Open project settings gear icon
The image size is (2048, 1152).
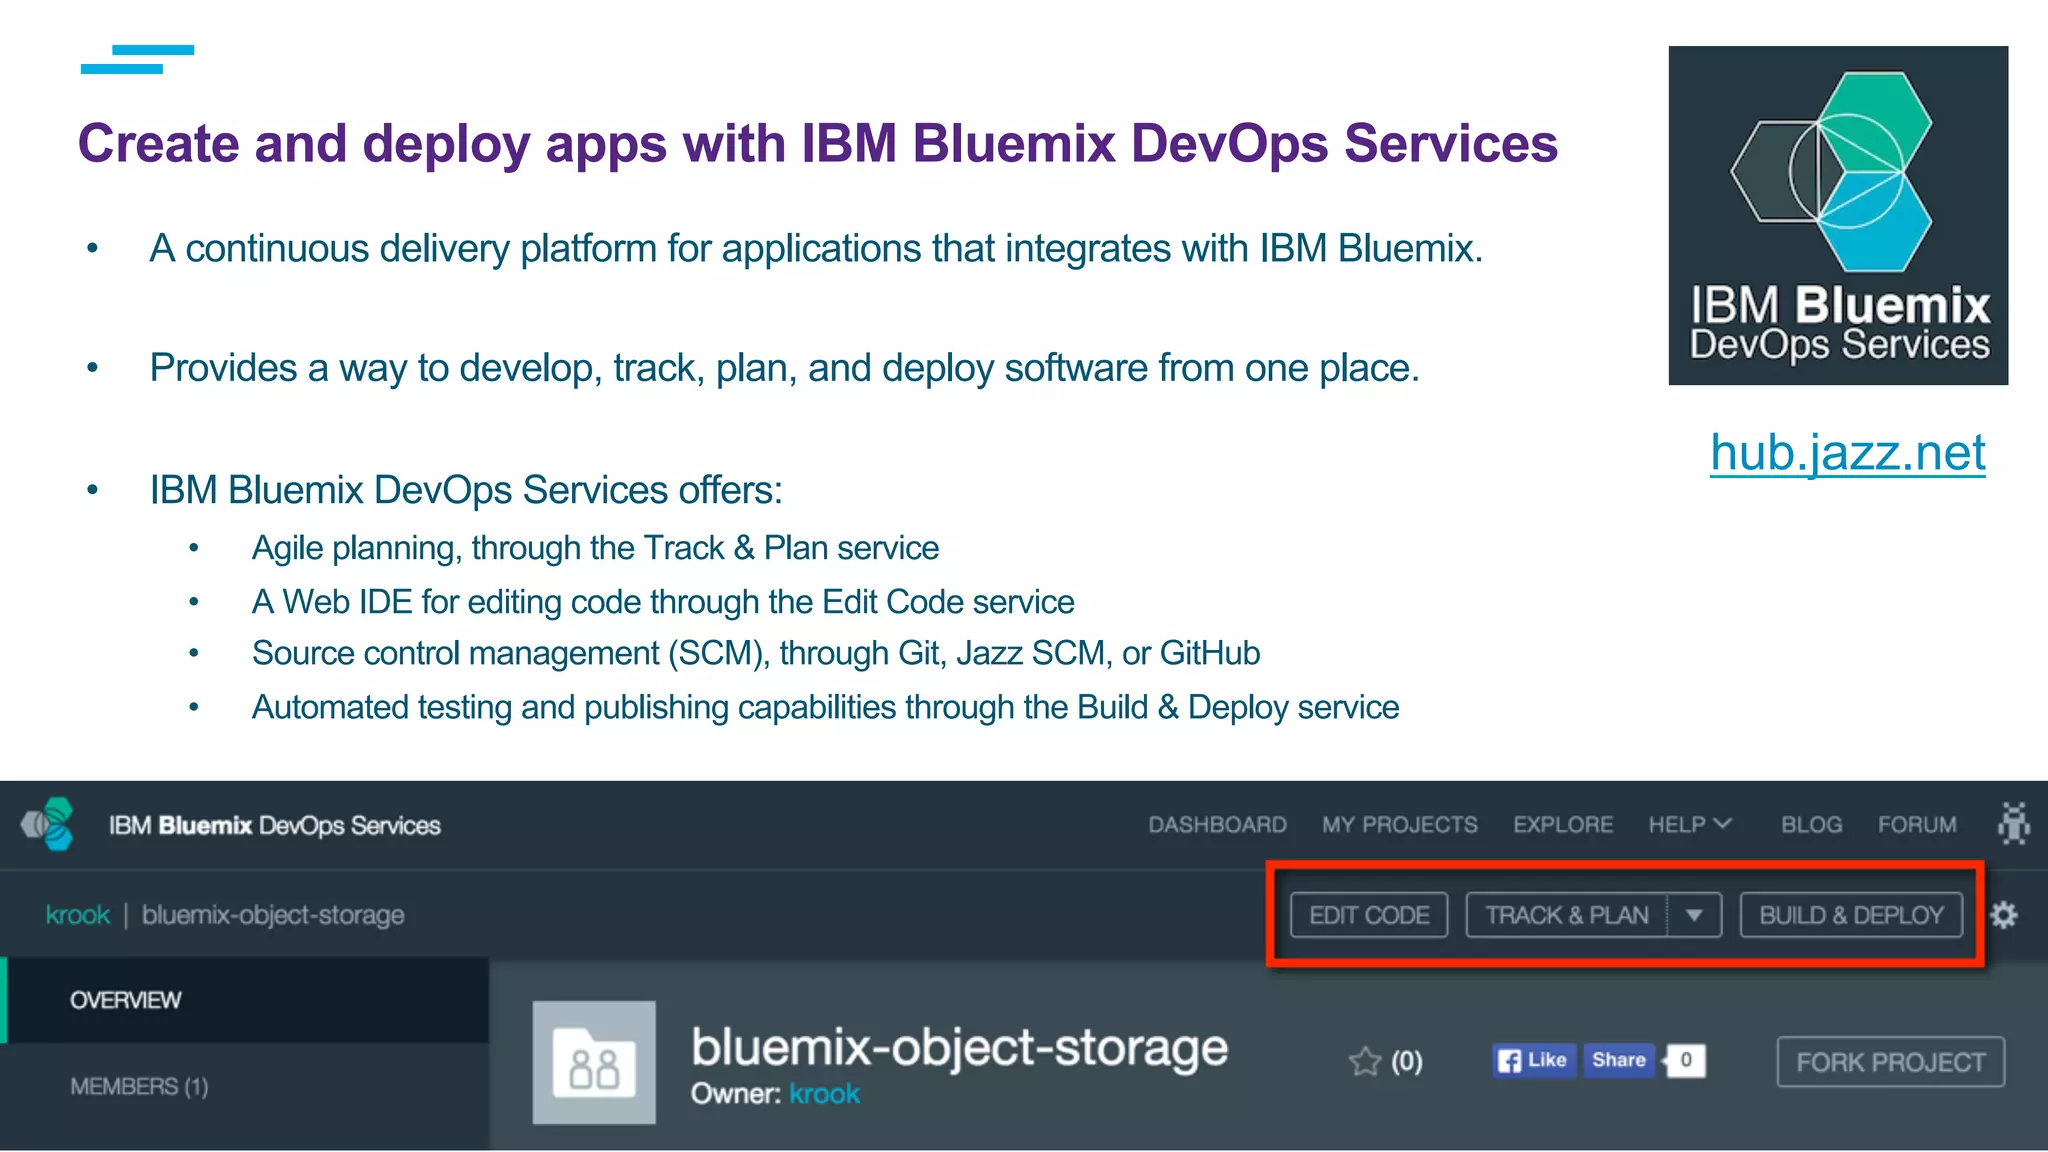pyautogui.click(x=2003, y=915)
